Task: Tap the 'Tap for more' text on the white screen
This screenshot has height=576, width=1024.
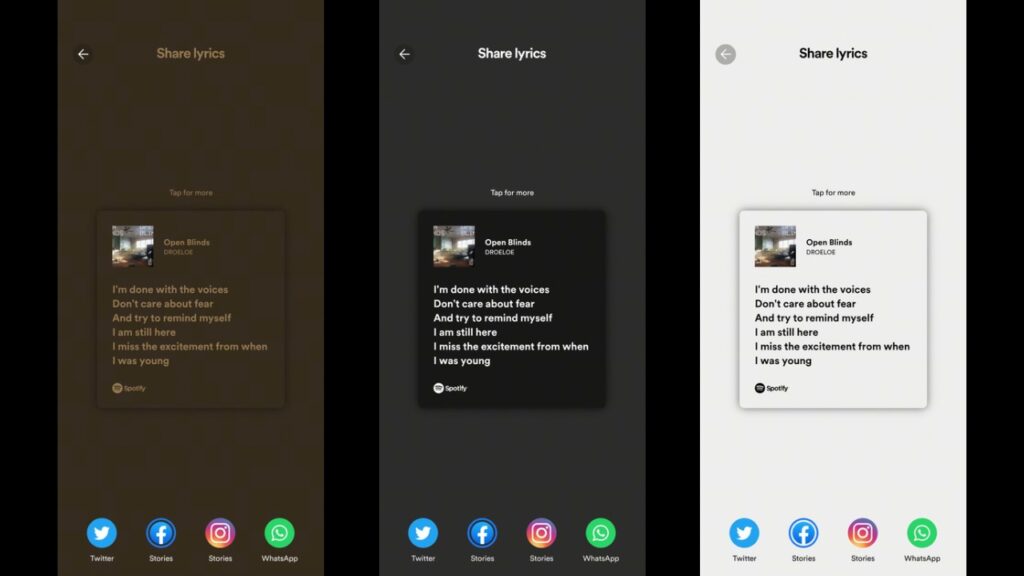Action: click(x=833, y=193)
